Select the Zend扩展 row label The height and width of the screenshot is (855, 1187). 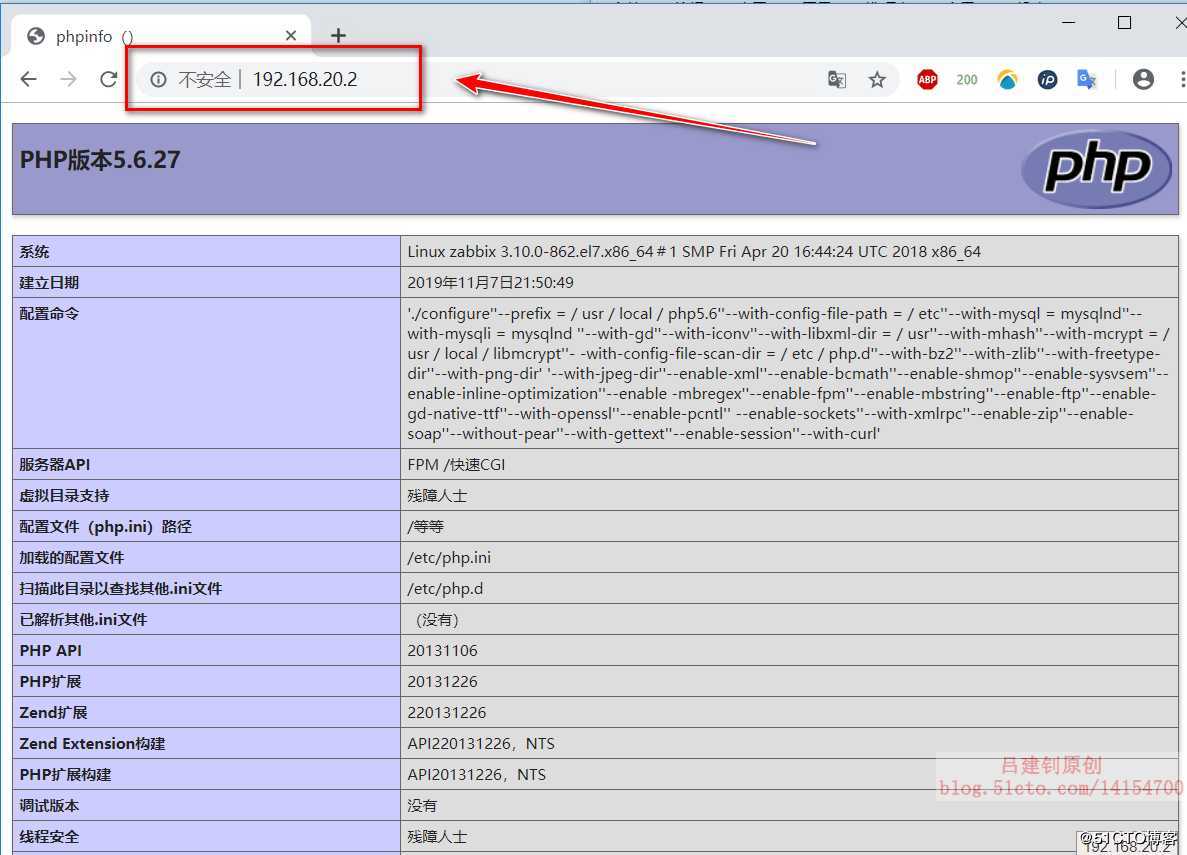pos(54,713)
